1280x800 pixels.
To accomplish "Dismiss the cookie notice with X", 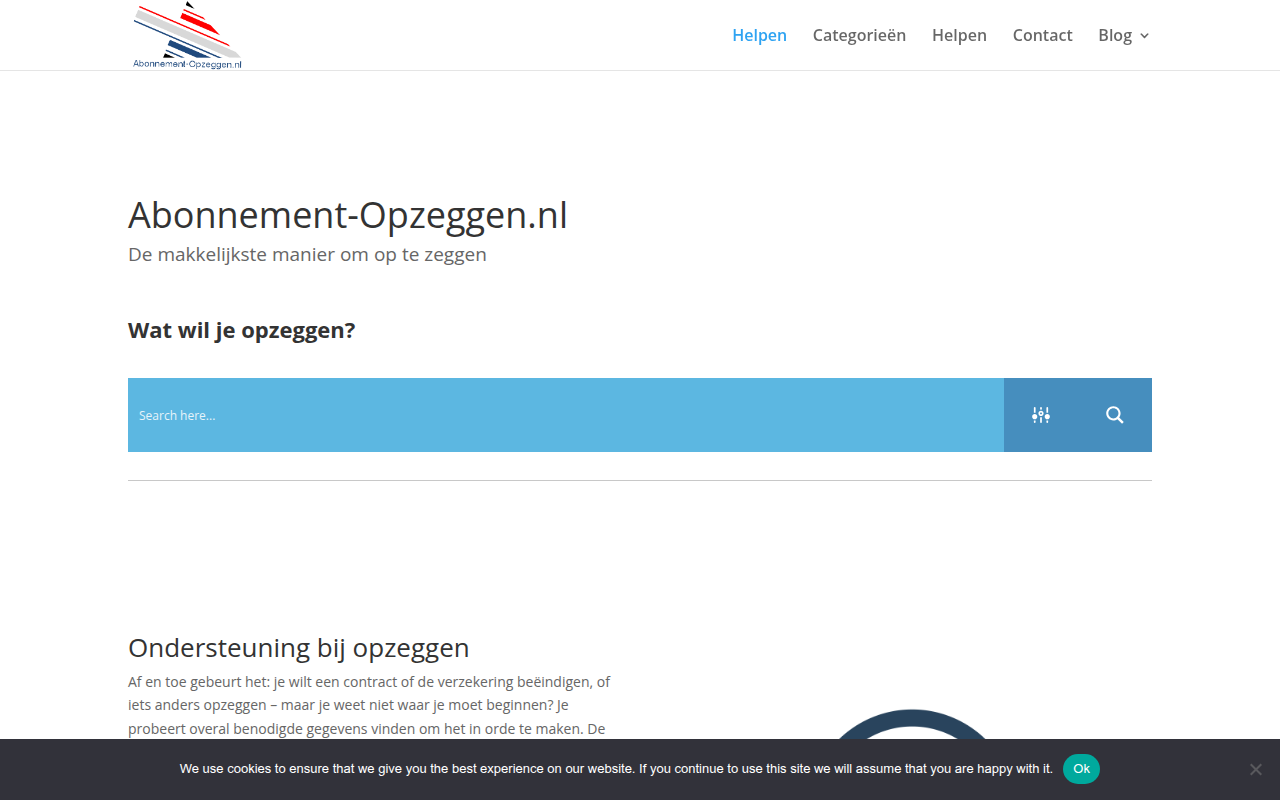I will click(x=1256, y=769).
